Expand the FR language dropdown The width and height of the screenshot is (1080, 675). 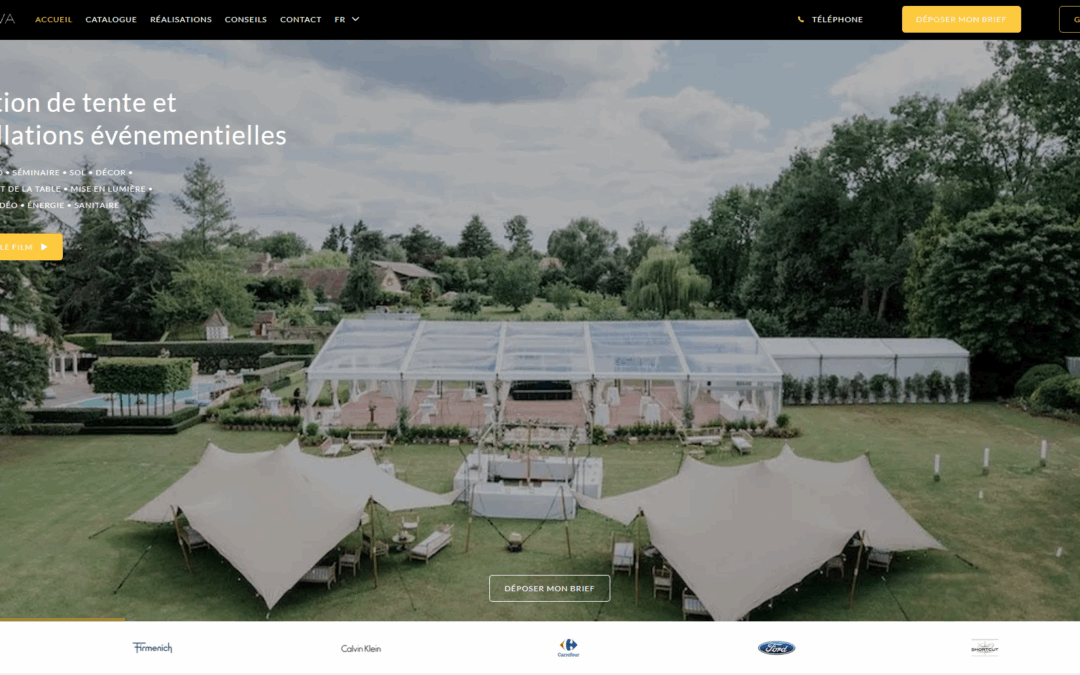click(346, 19)
